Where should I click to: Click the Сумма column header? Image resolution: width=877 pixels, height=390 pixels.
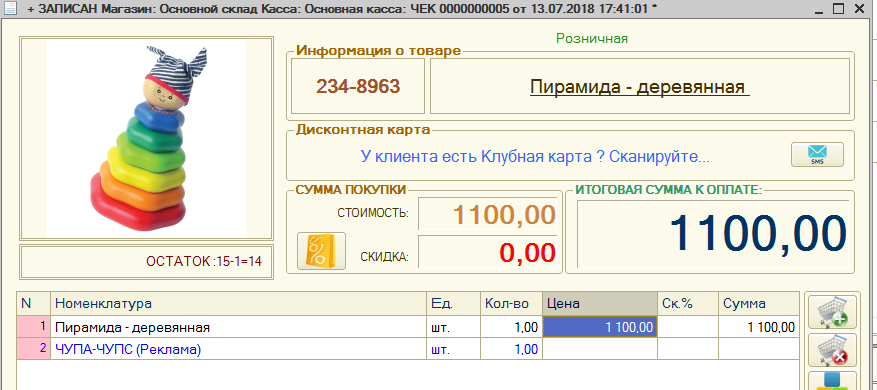758,304
